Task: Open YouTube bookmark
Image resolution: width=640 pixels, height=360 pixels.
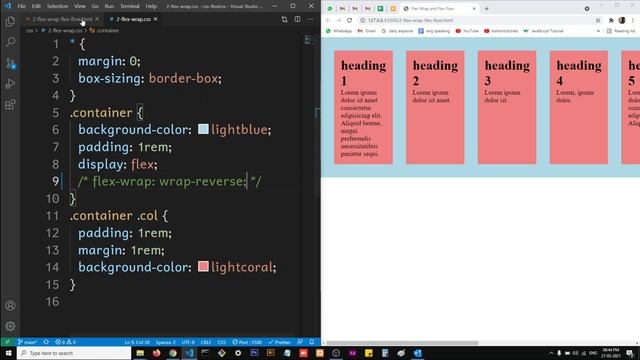Action: tap(467, 31)
